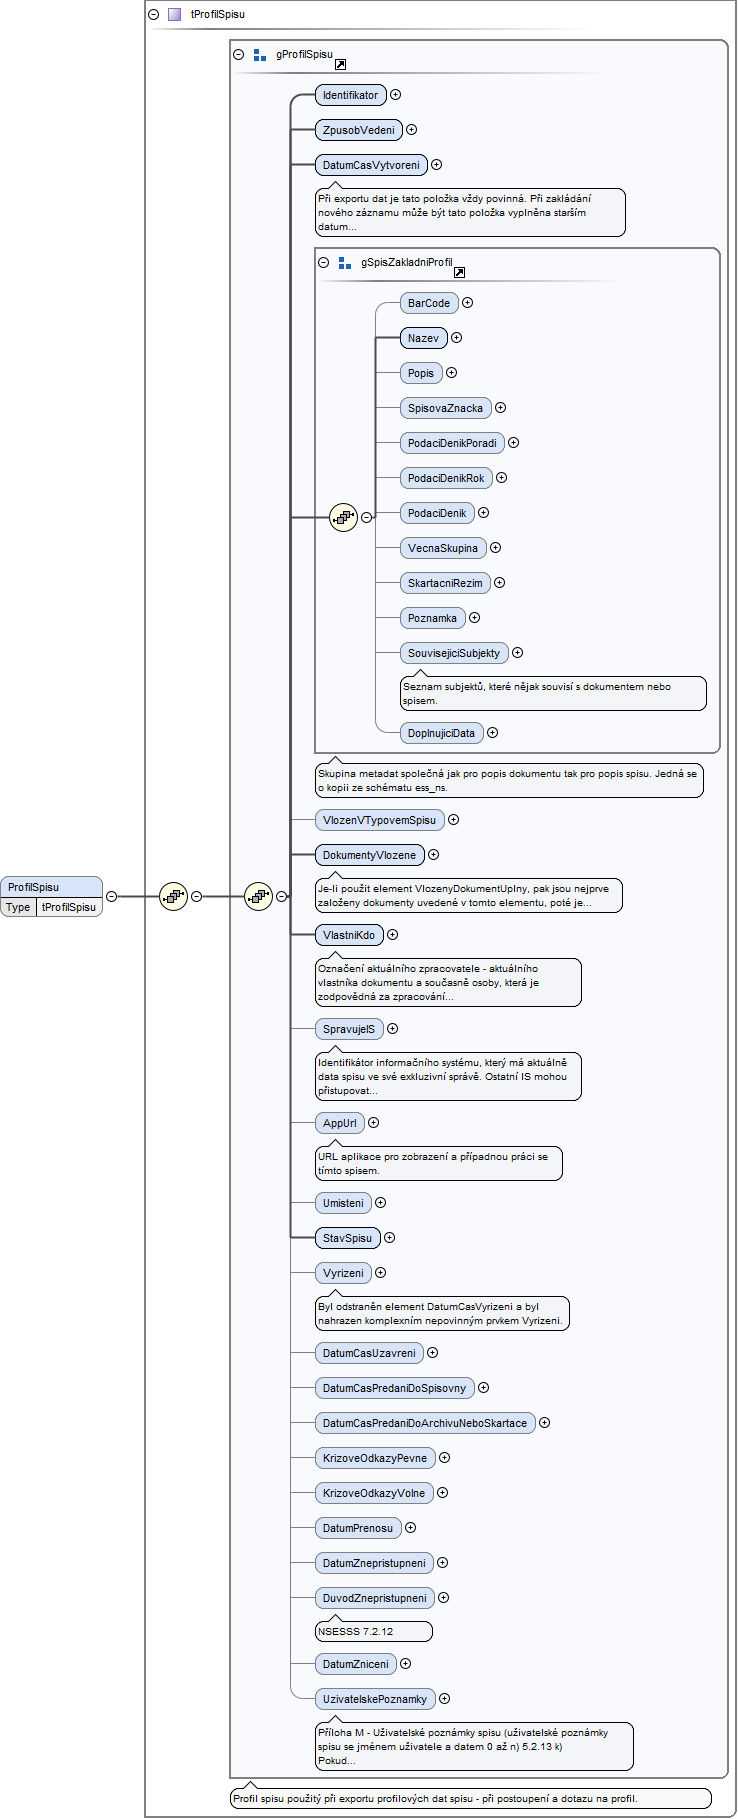Select the DatumZnepristupneni element node

374,1563
